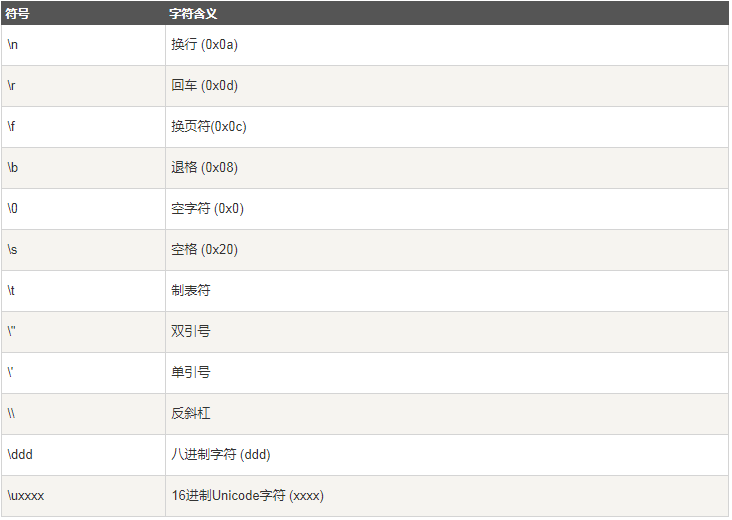Click the 反斜杠 description text
This screenshot has width=732, height=520.
pyautogui.click(x=190, y=413)
